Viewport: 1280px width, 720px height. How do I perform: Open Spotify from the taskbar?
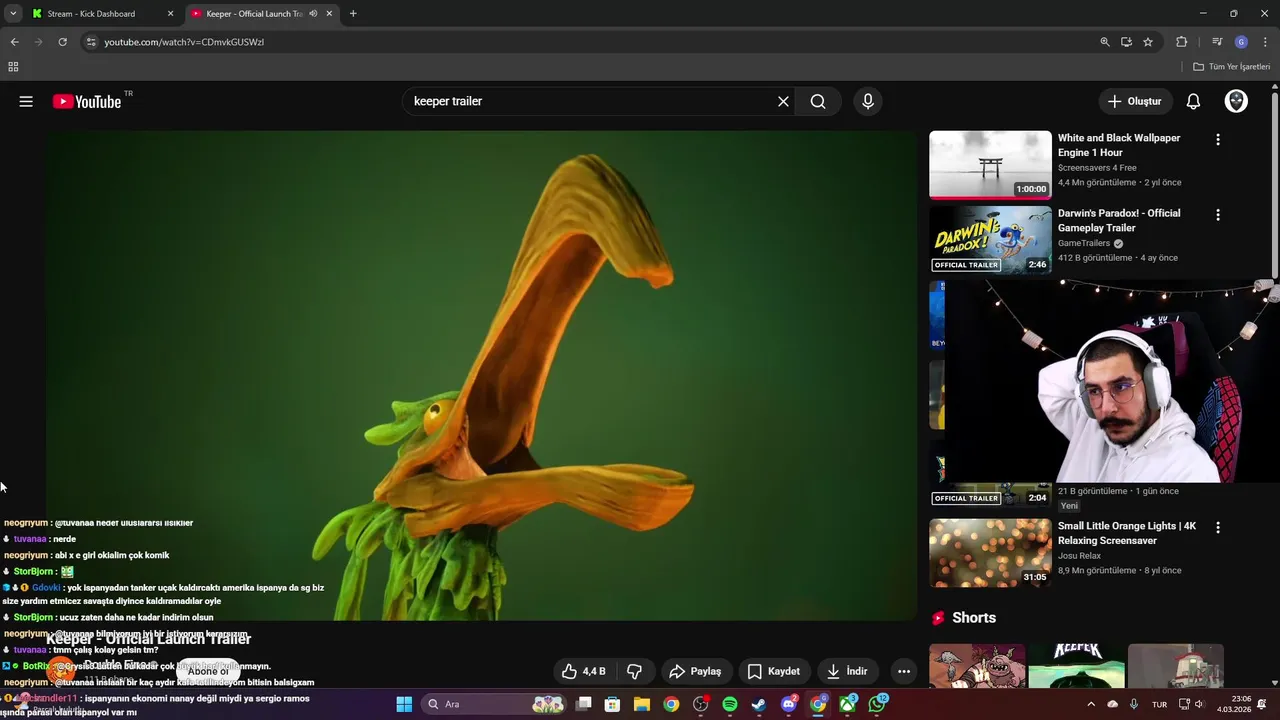(730, 704)
